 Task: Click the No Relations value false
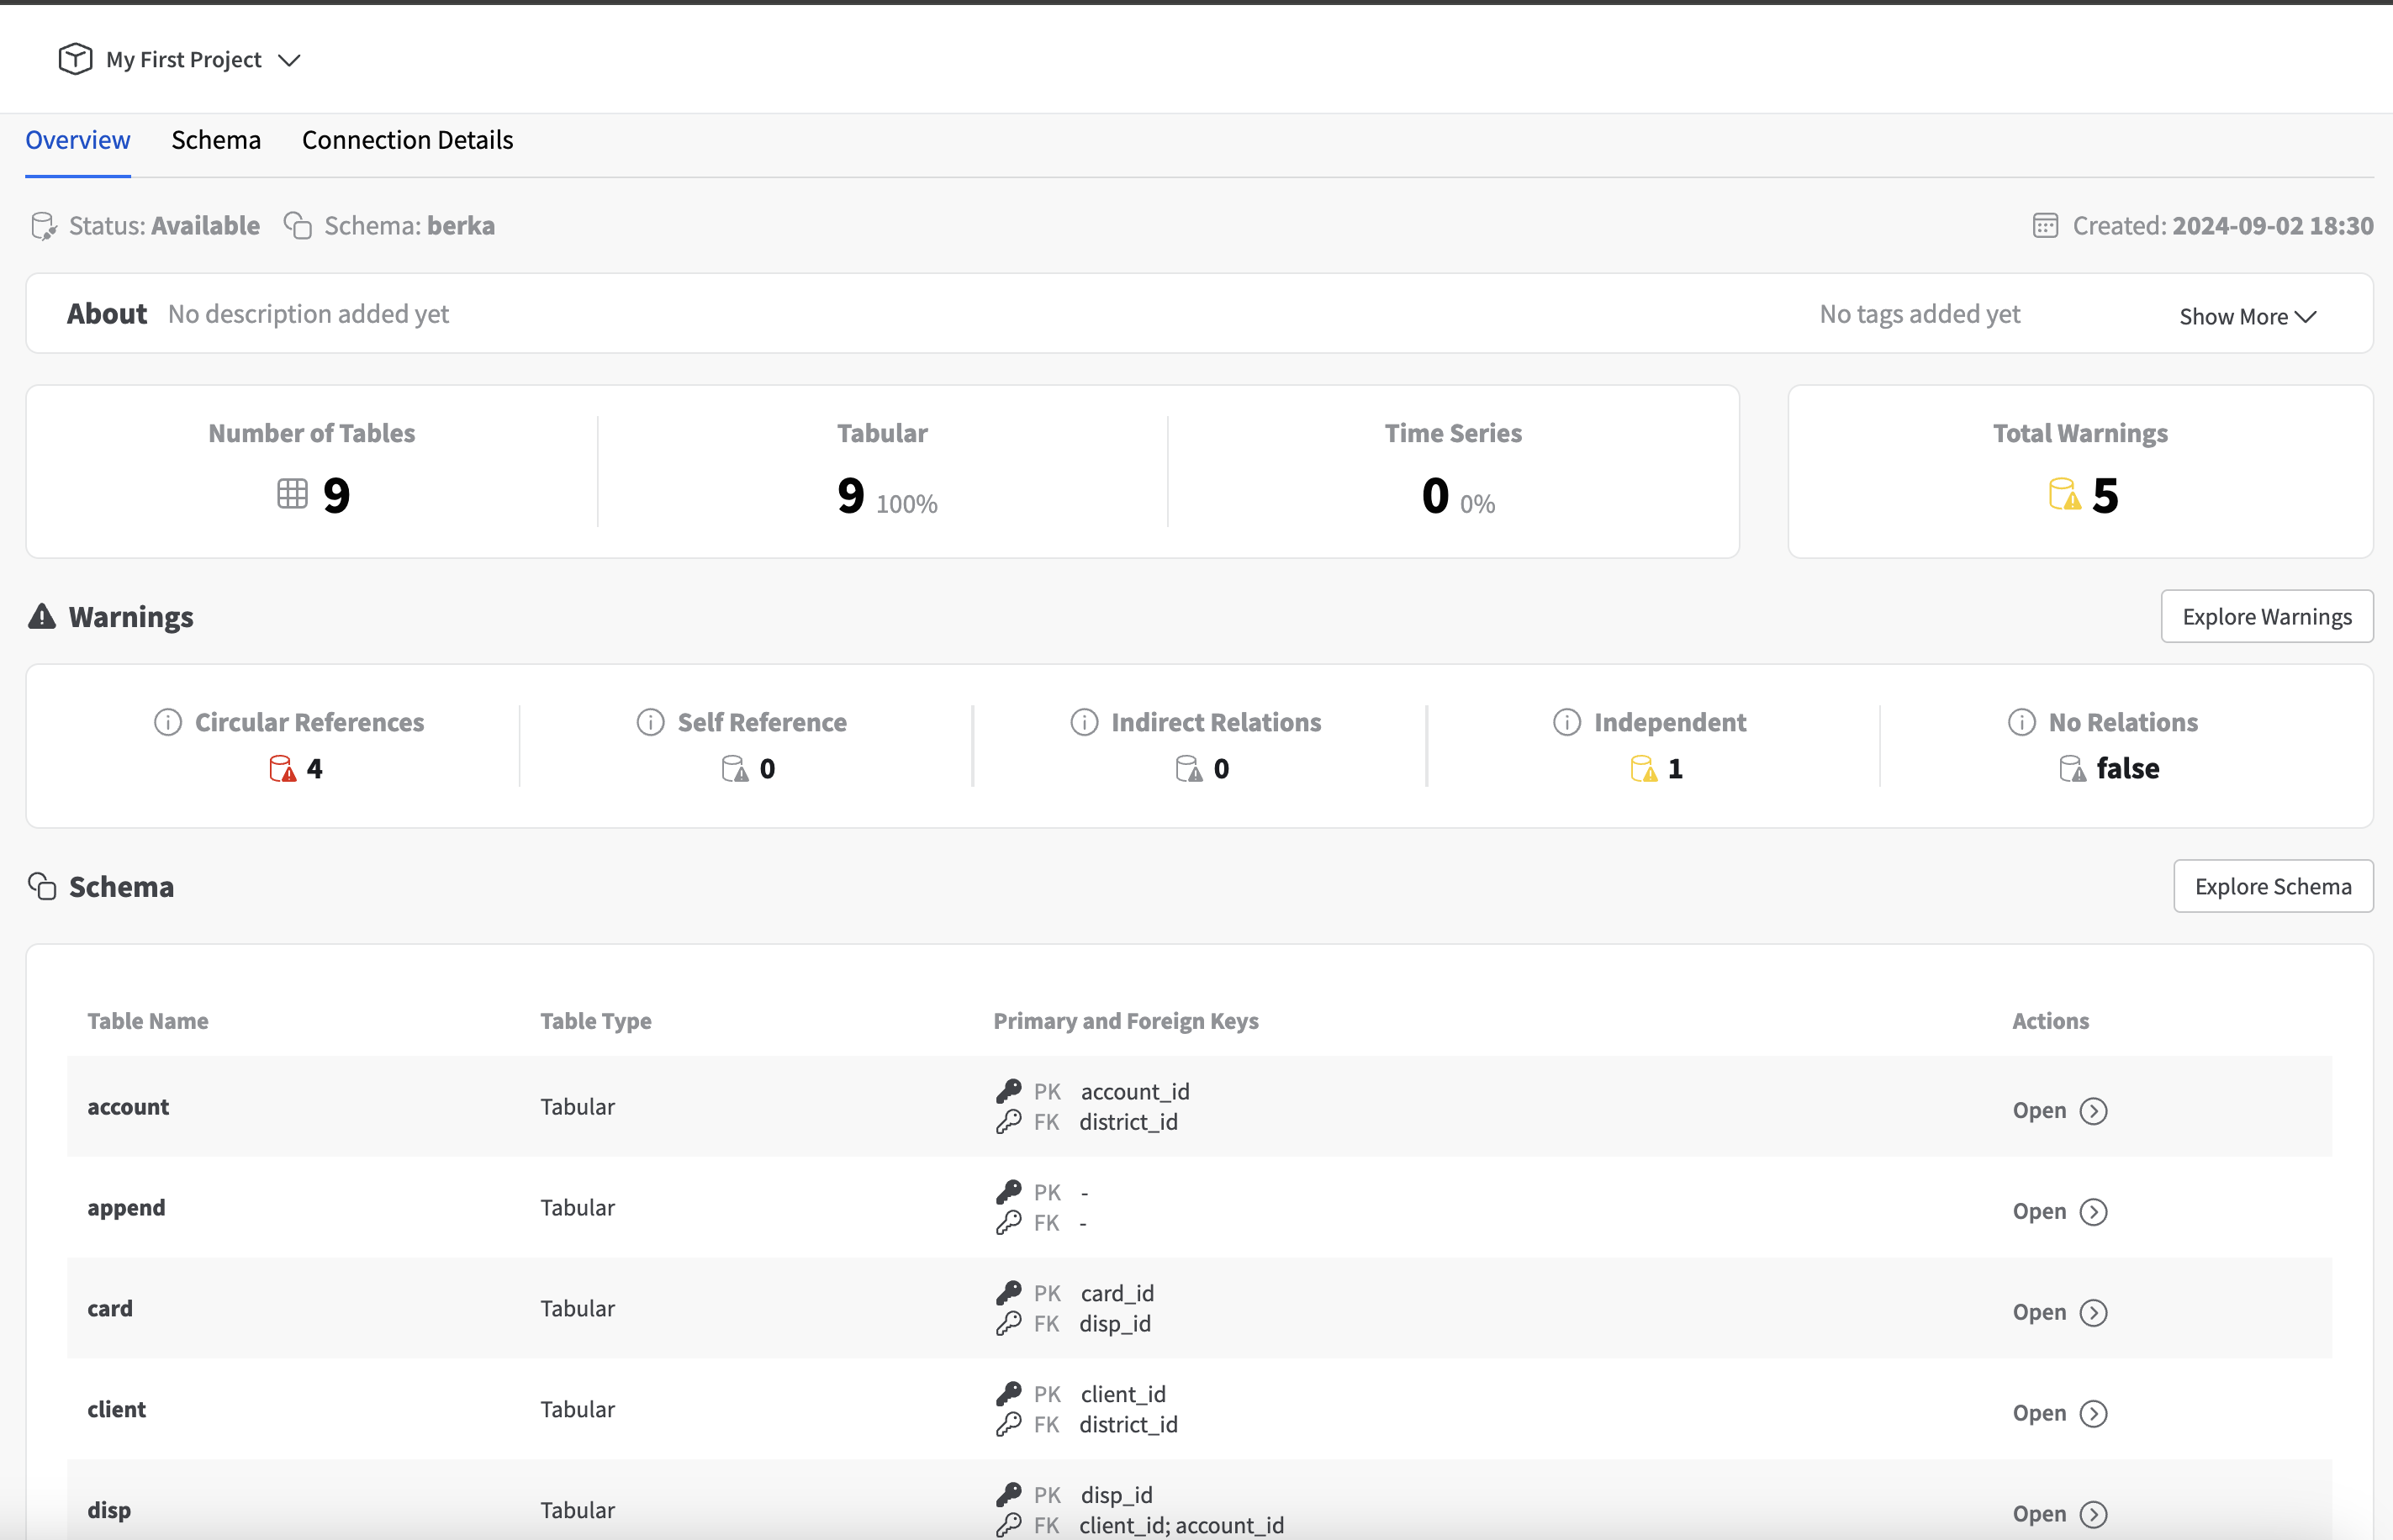[x=2128, y=768]
